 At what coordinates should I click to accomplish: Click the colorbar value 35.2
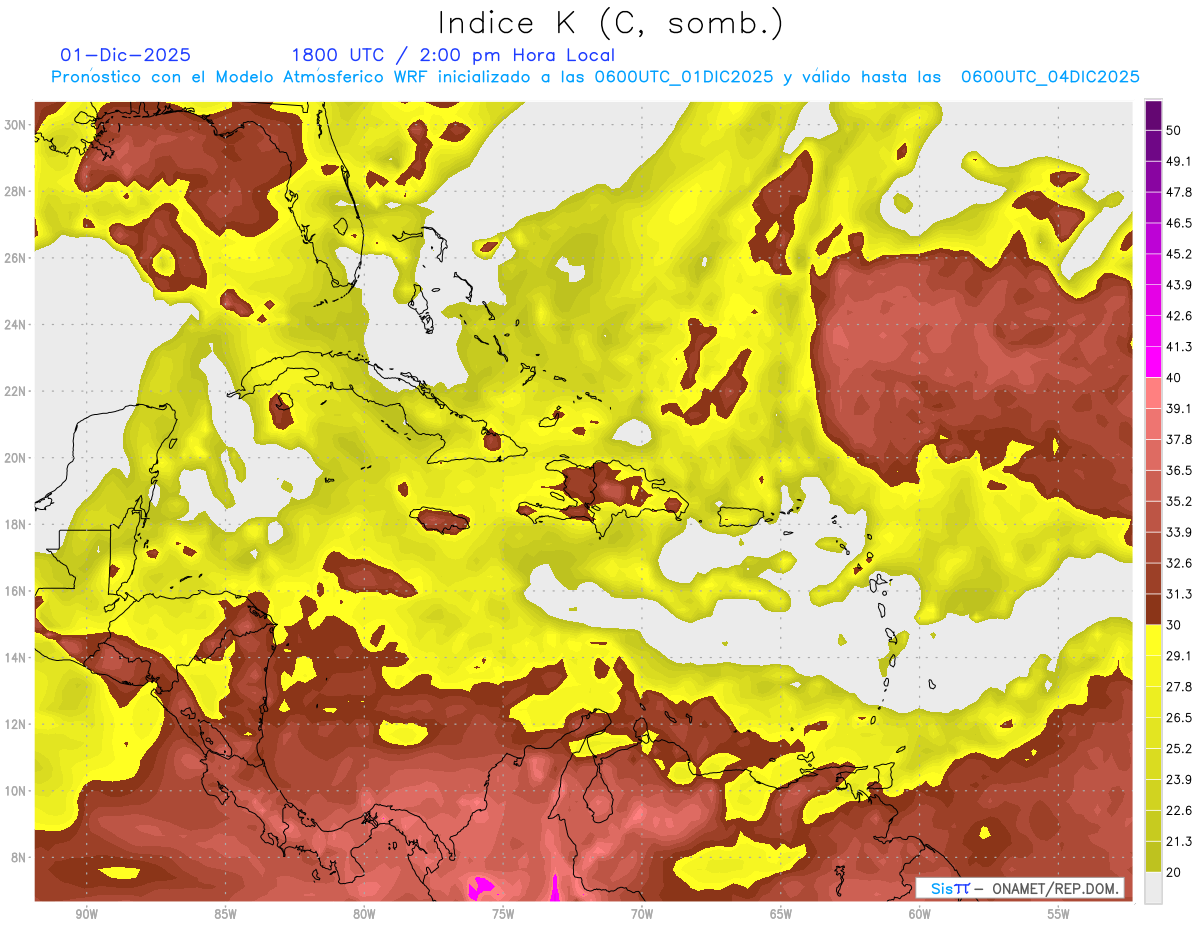pos(1179,501)
